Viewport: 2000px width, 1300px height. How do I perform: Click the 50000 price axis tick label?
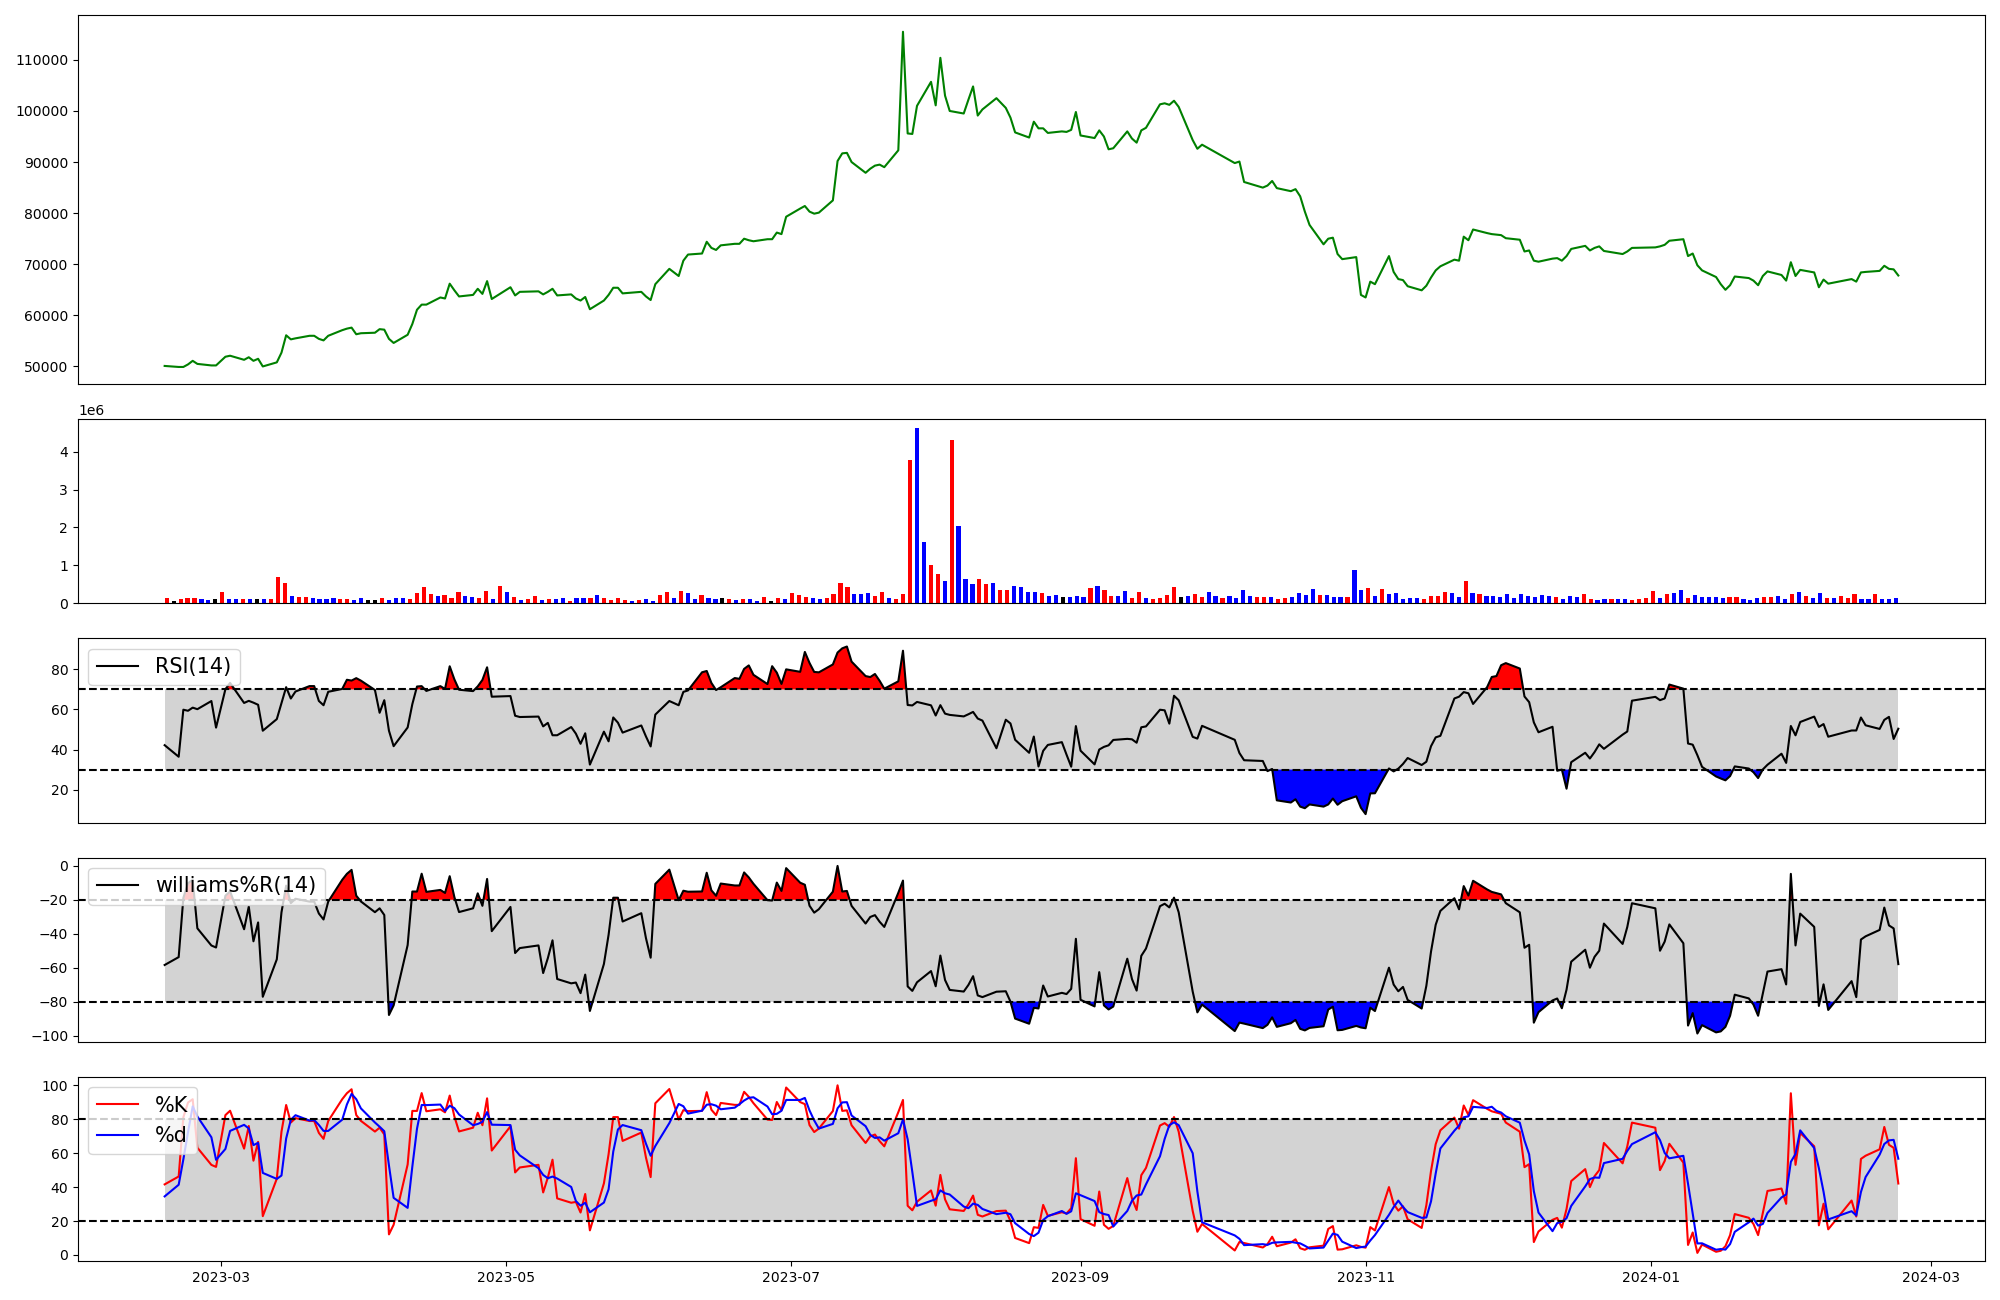pos(45,367)
